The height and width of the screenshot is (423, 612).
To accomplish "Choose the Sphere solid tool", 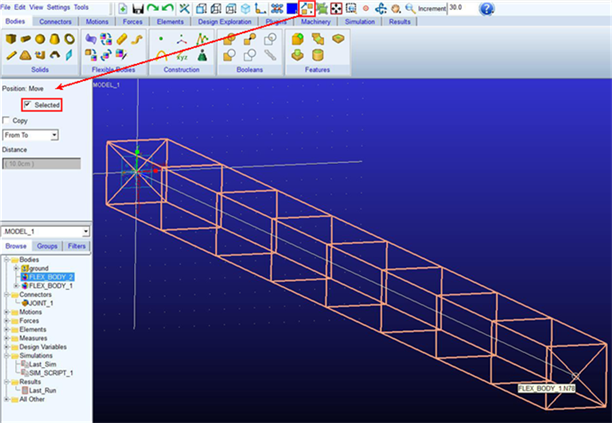I will pos(40,39).
